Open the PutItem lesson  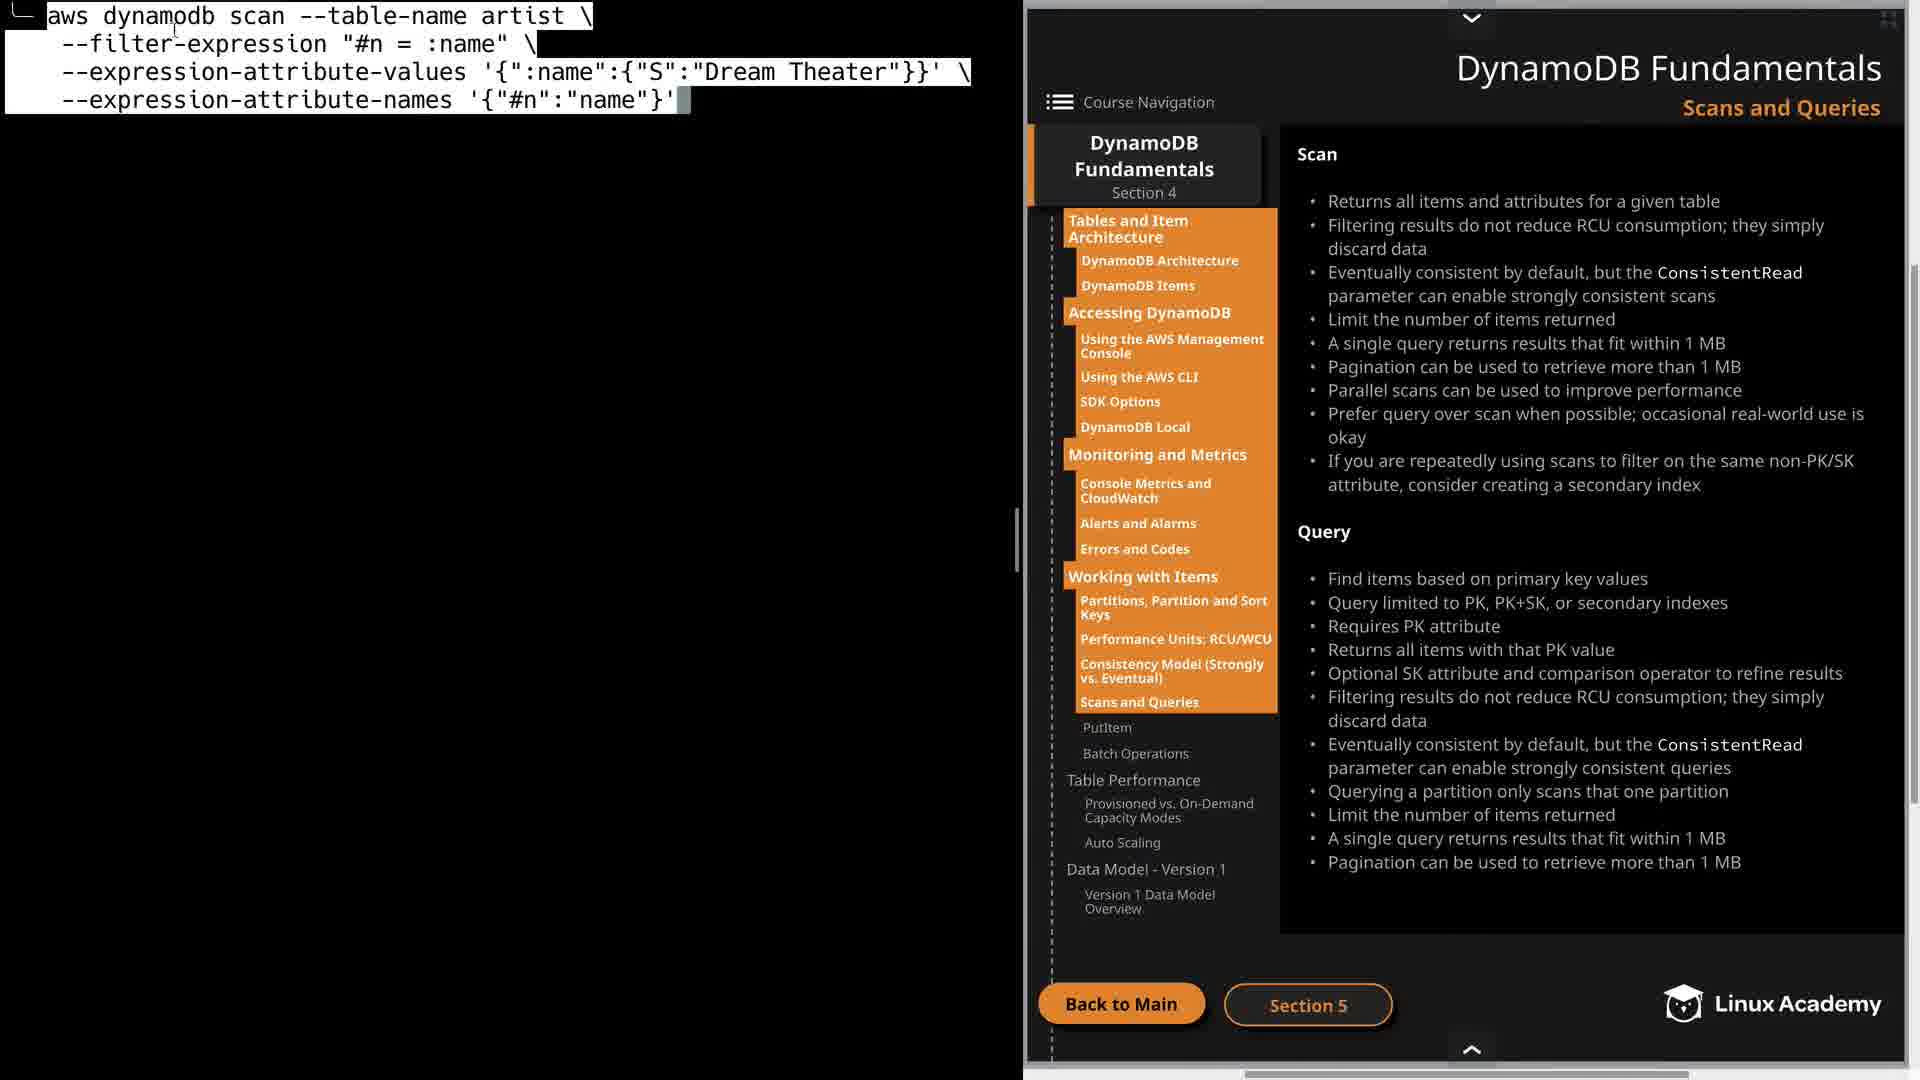click(x=1107, y=727)
